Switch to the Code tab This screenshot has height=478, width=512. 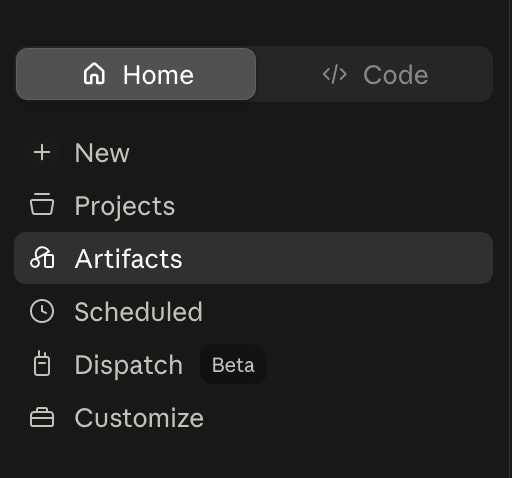point(375,74)
